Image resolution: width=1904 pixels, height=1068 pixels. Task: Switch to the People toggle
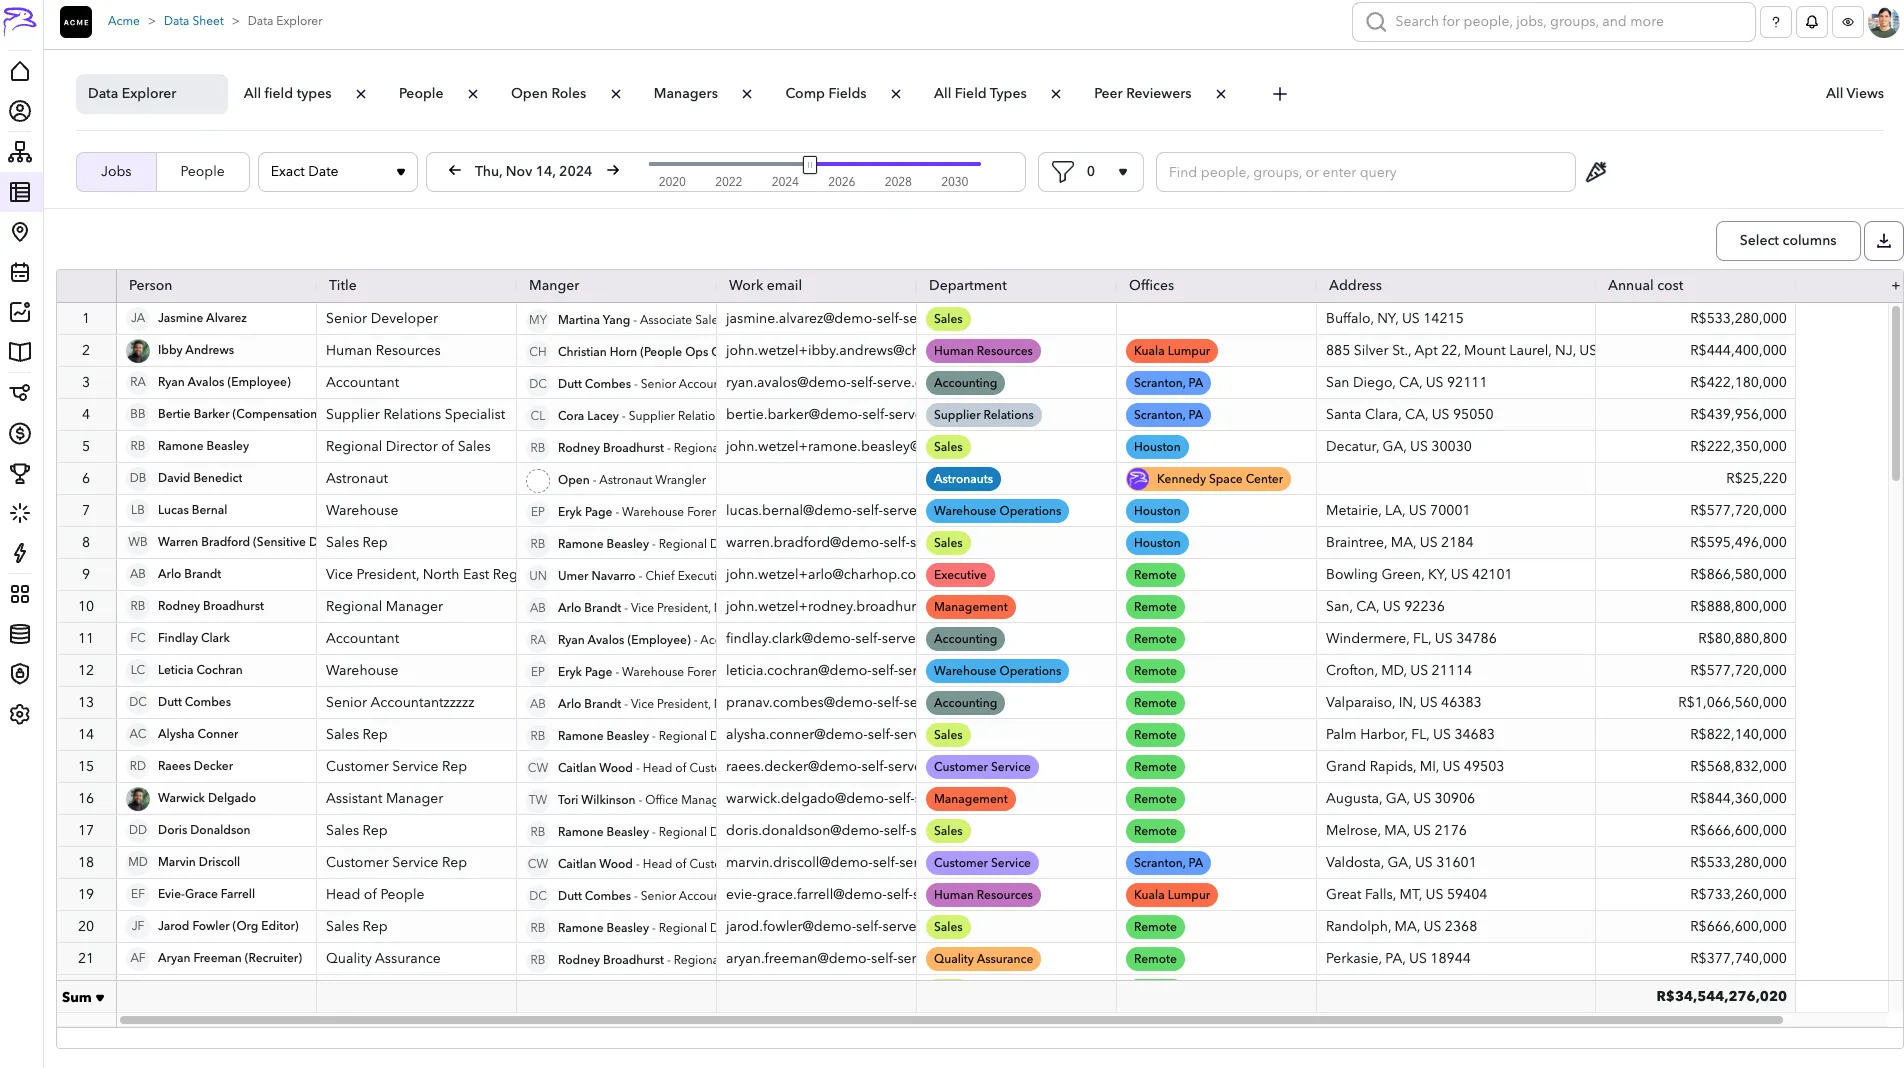pyautogui.click(x=202, y=172)
